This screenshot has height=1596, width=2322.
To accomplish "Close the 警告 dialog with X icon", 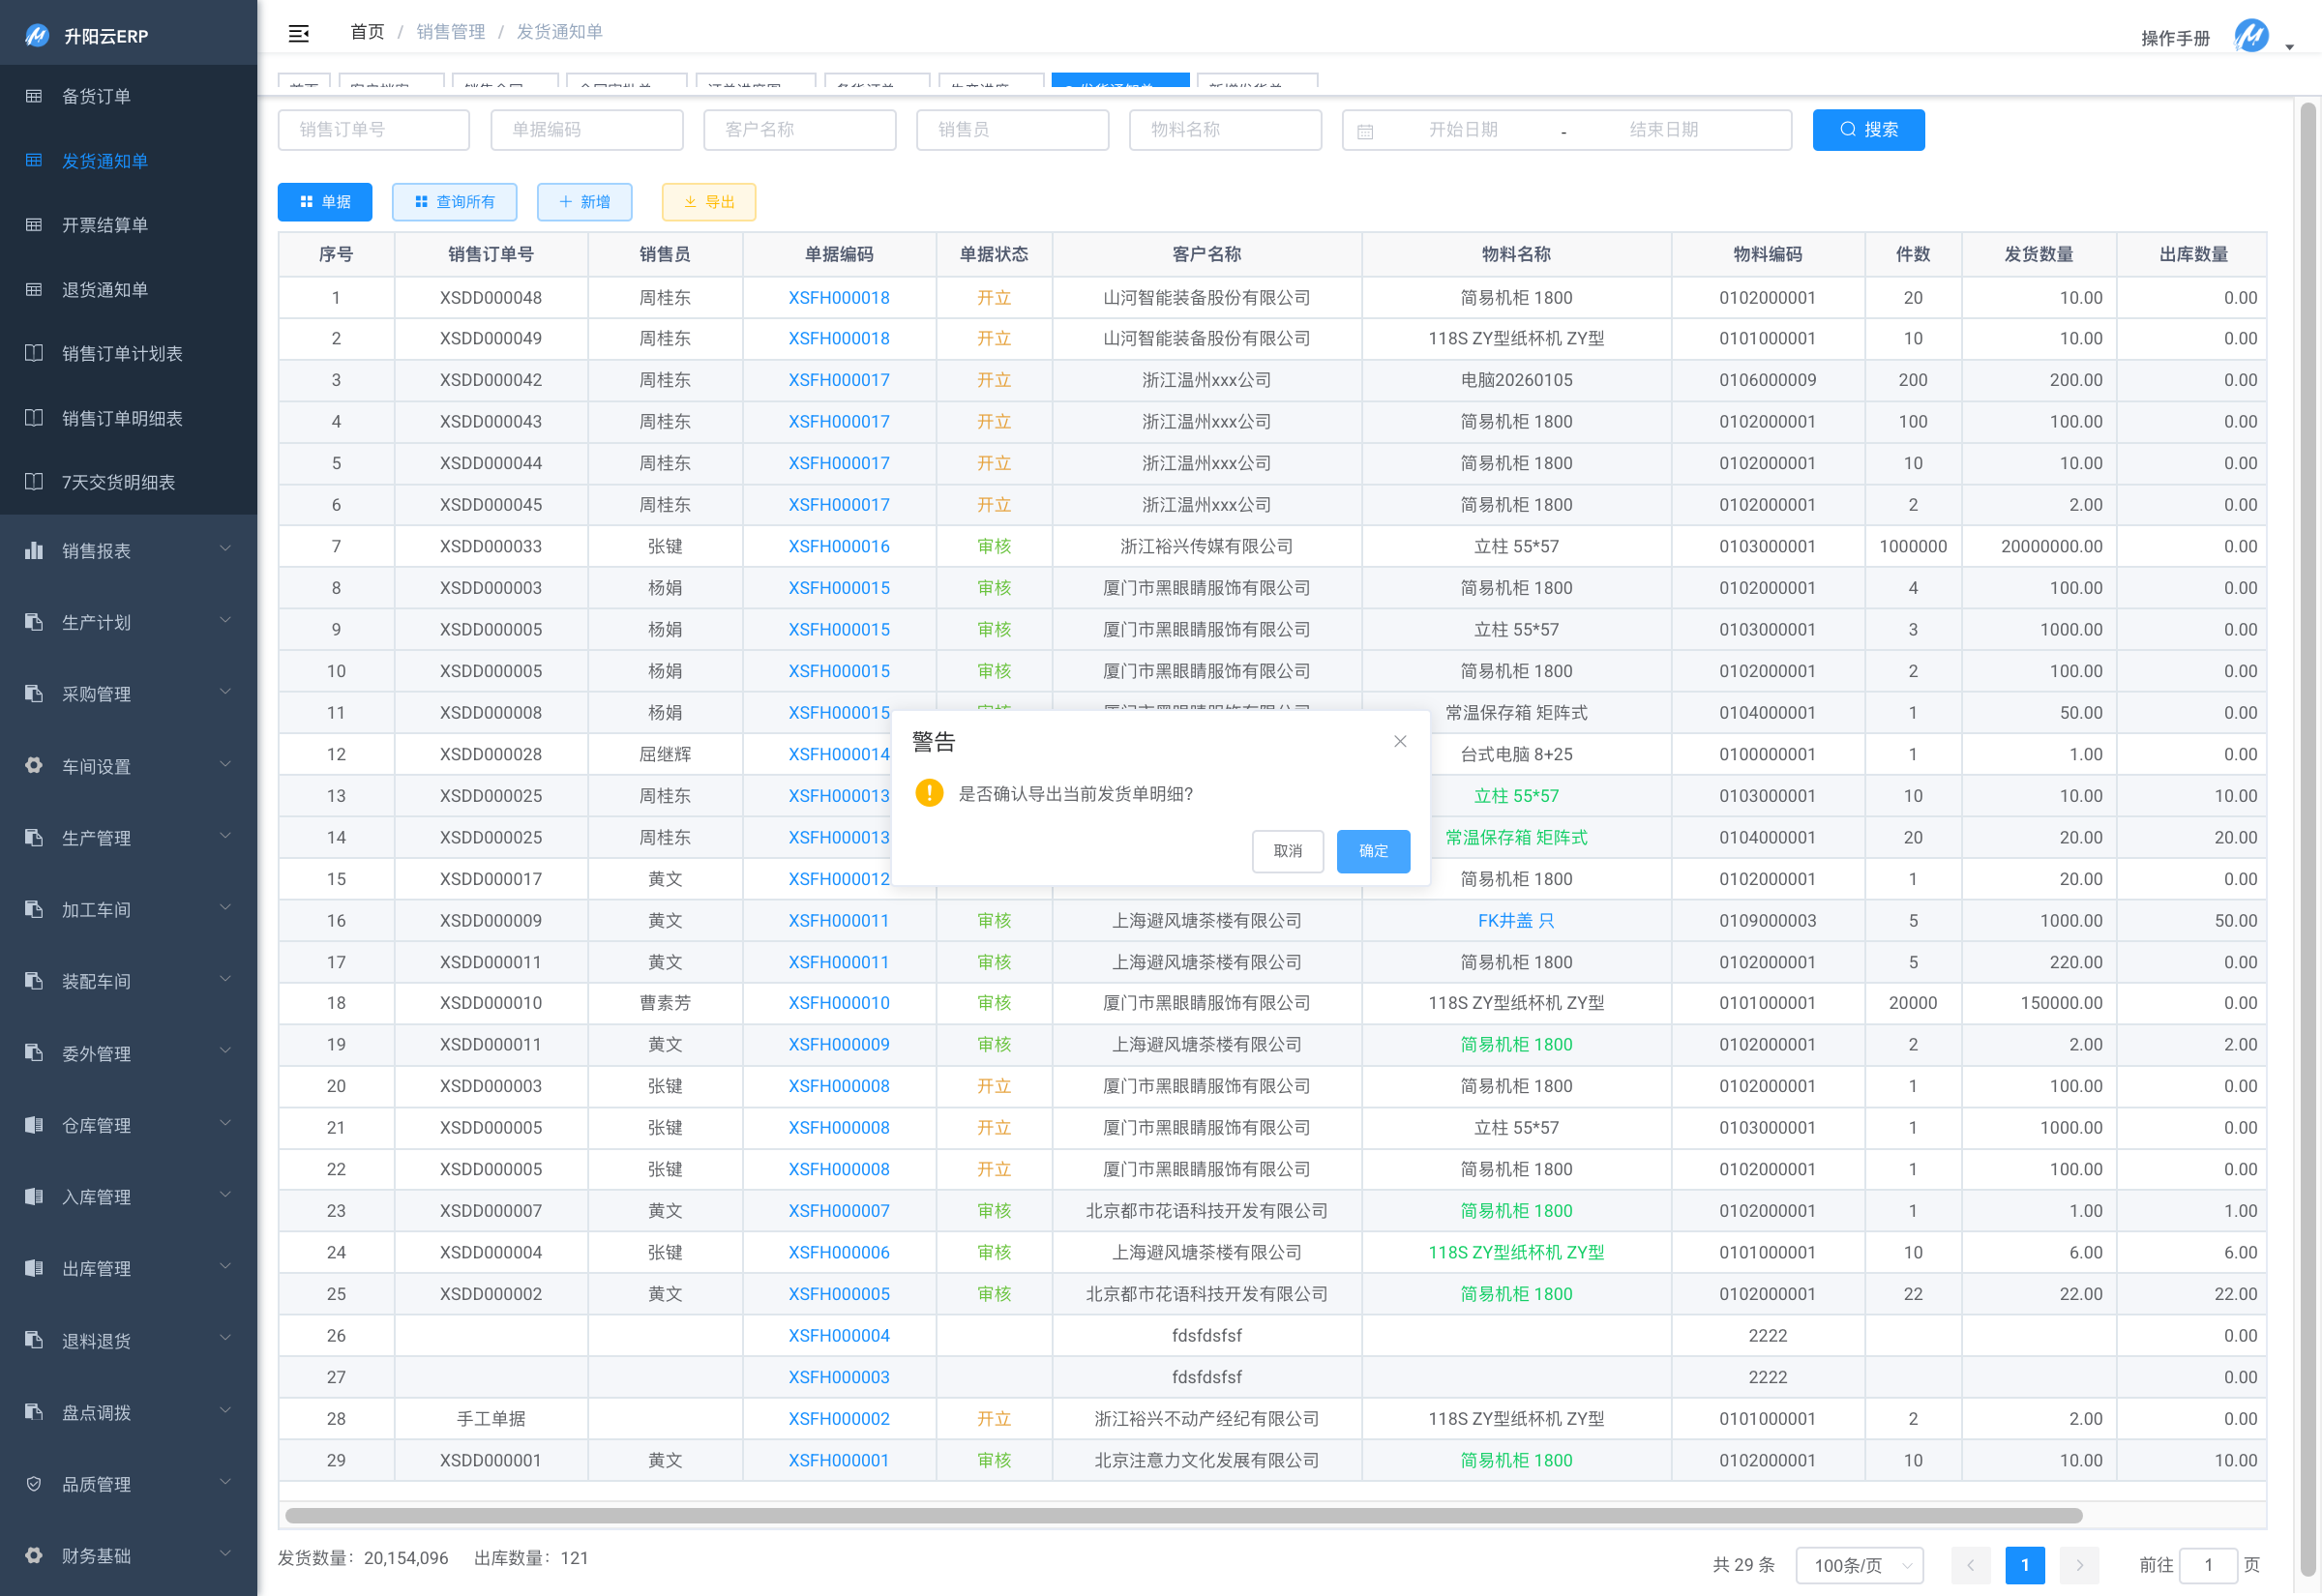I will pos(1400,741).
